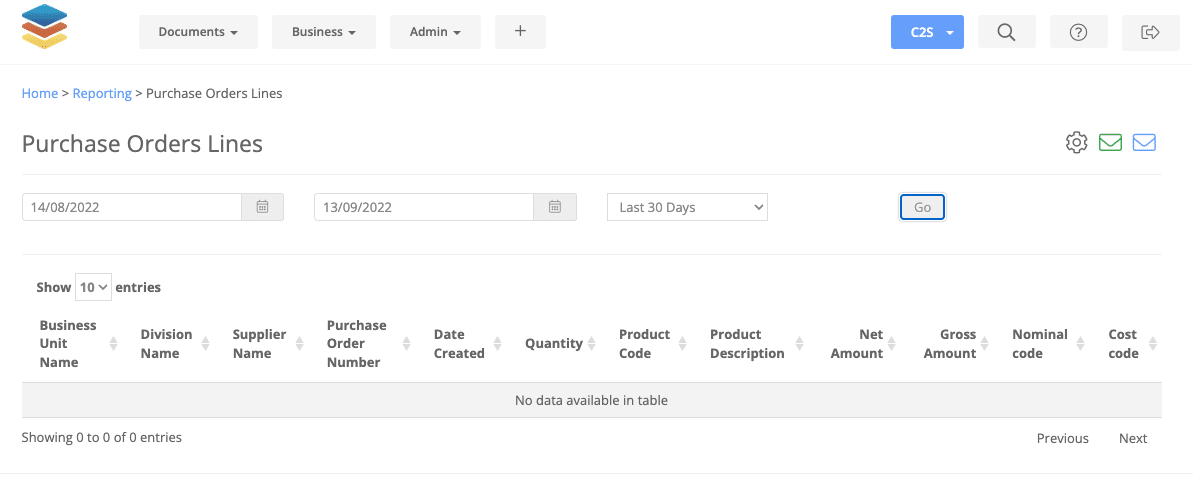This screenshot has width=1193, height=478.
Task: Open the Last 30 Days range dropdown
Action: (687, 207)
